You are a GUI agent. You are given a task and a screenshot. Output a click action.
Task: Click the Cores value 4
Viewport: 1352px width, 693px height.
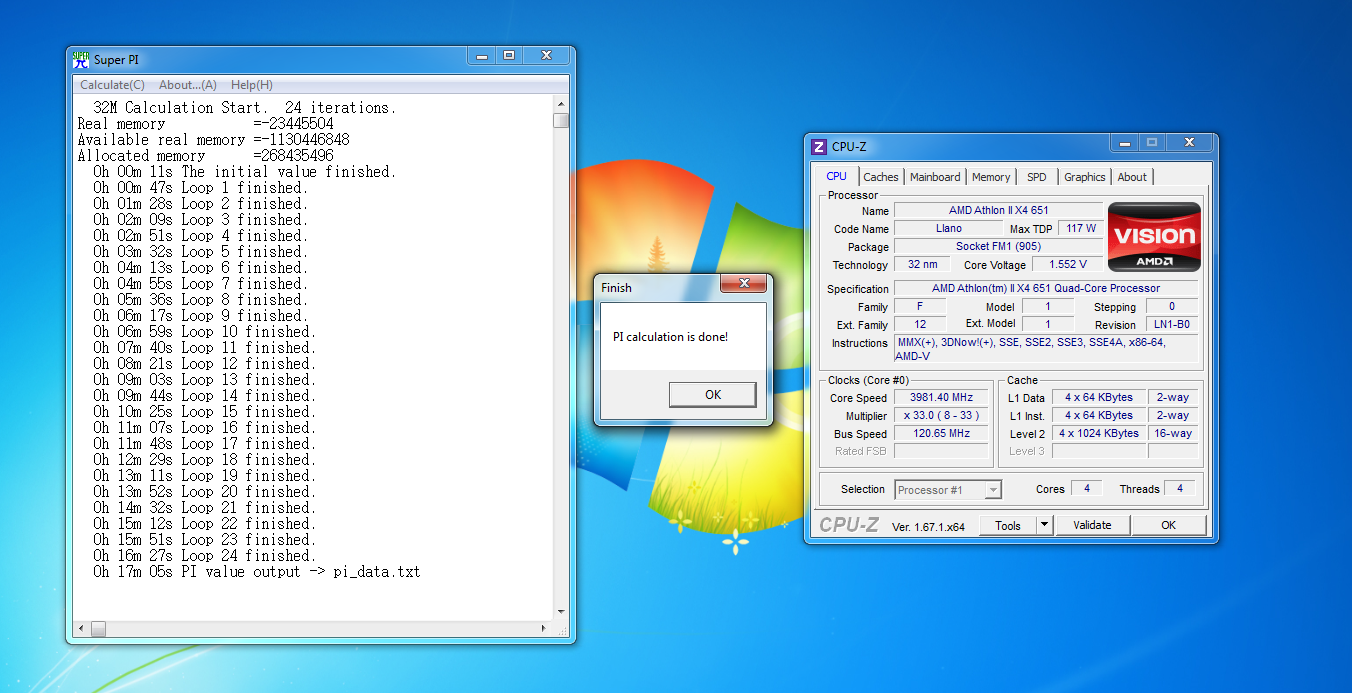[x=1086, y=489]
